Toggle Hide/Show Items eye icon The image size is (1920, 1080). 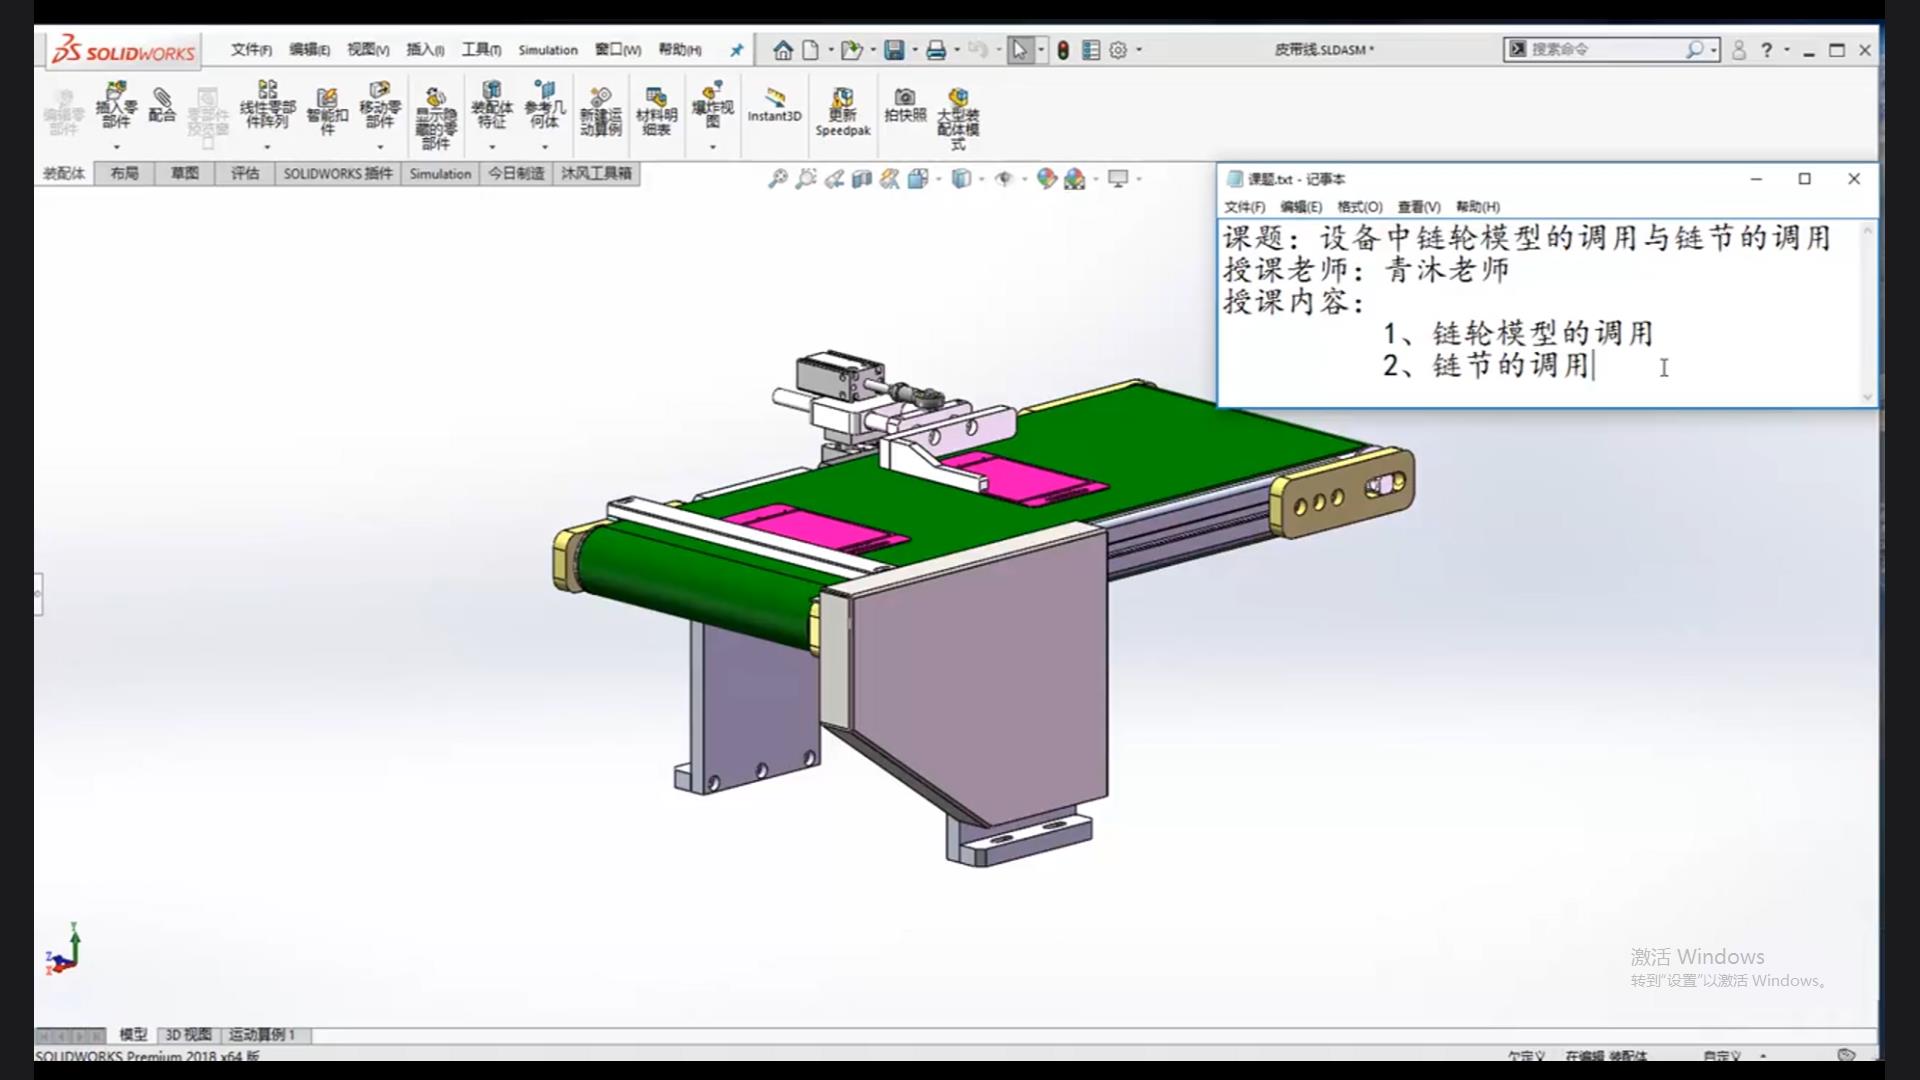[1004, 179]
